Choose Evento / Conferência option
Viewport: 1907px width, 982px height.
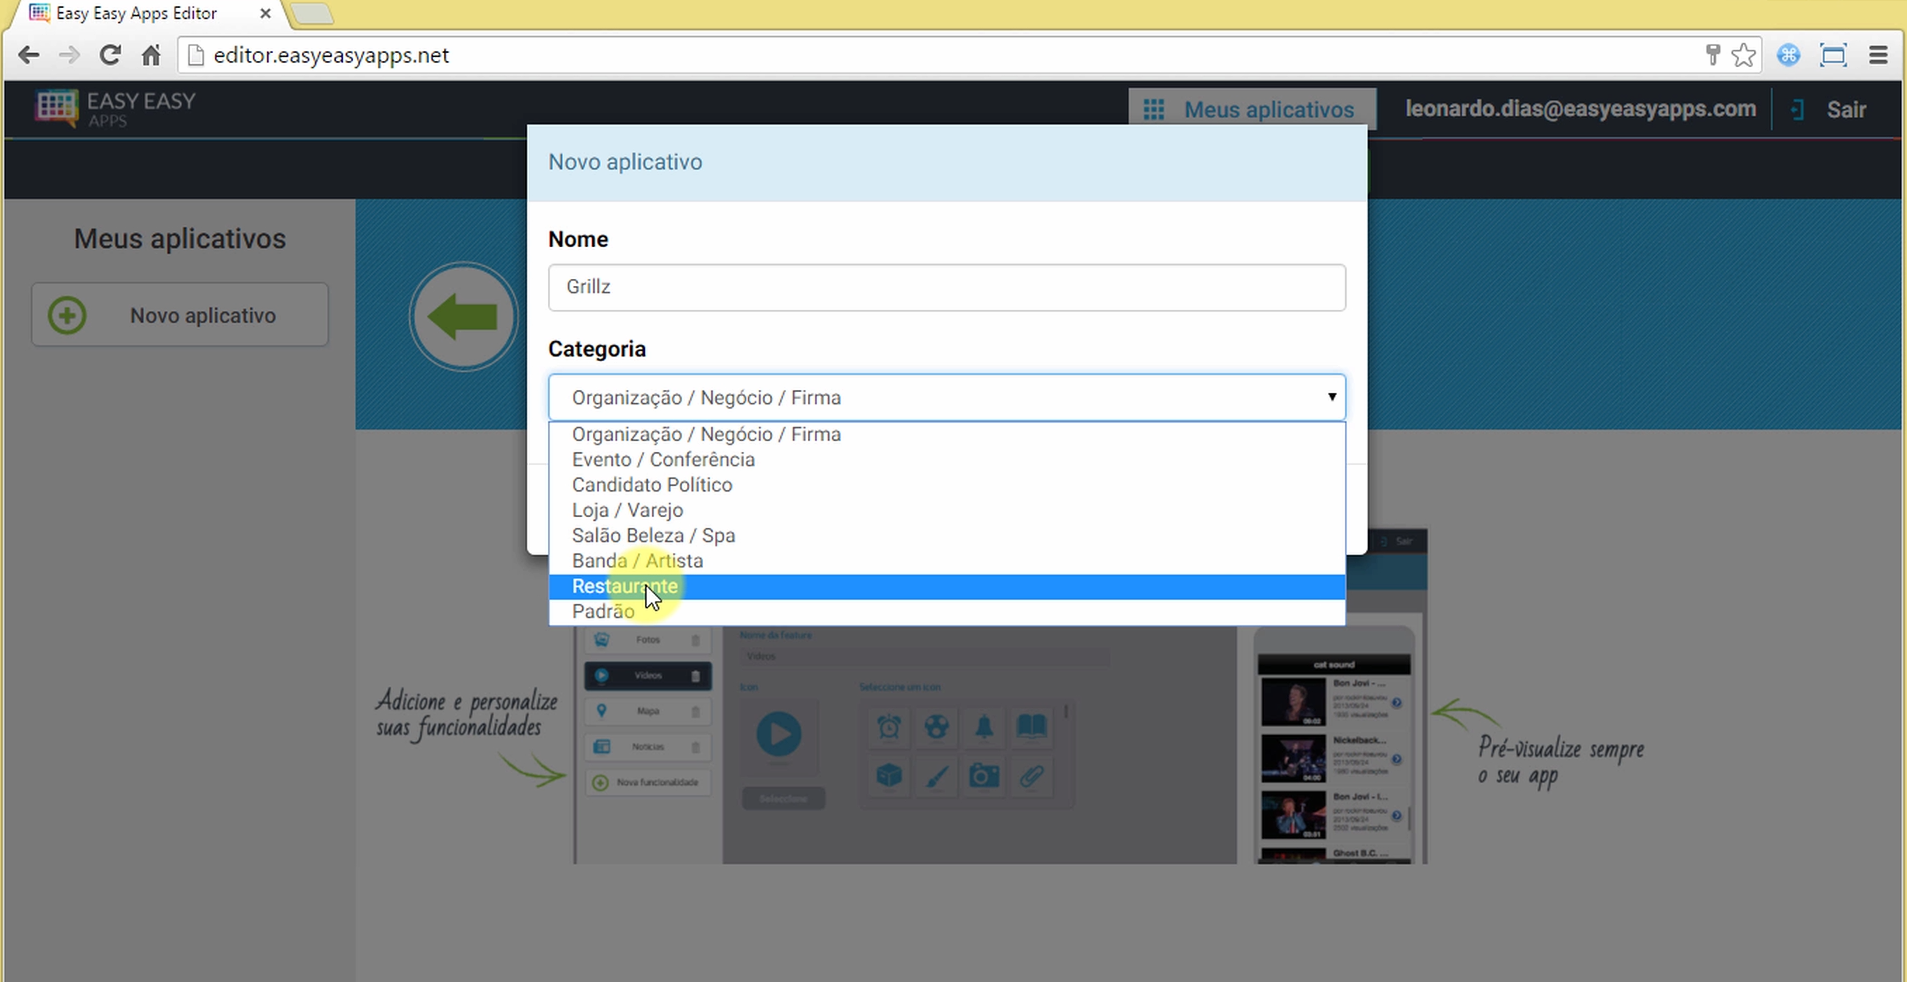663,460
